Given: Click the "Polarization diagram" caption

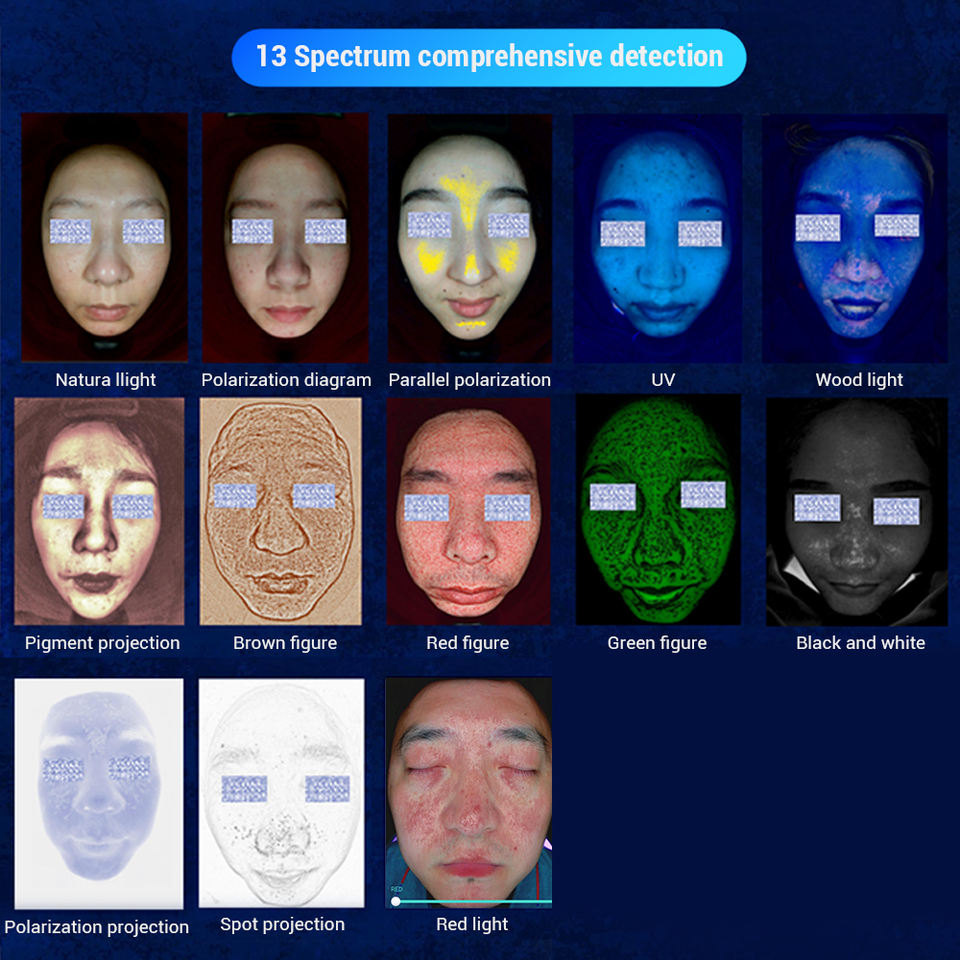Looking at the screenshot, I should pyautogui.click(x=286, y=380).
